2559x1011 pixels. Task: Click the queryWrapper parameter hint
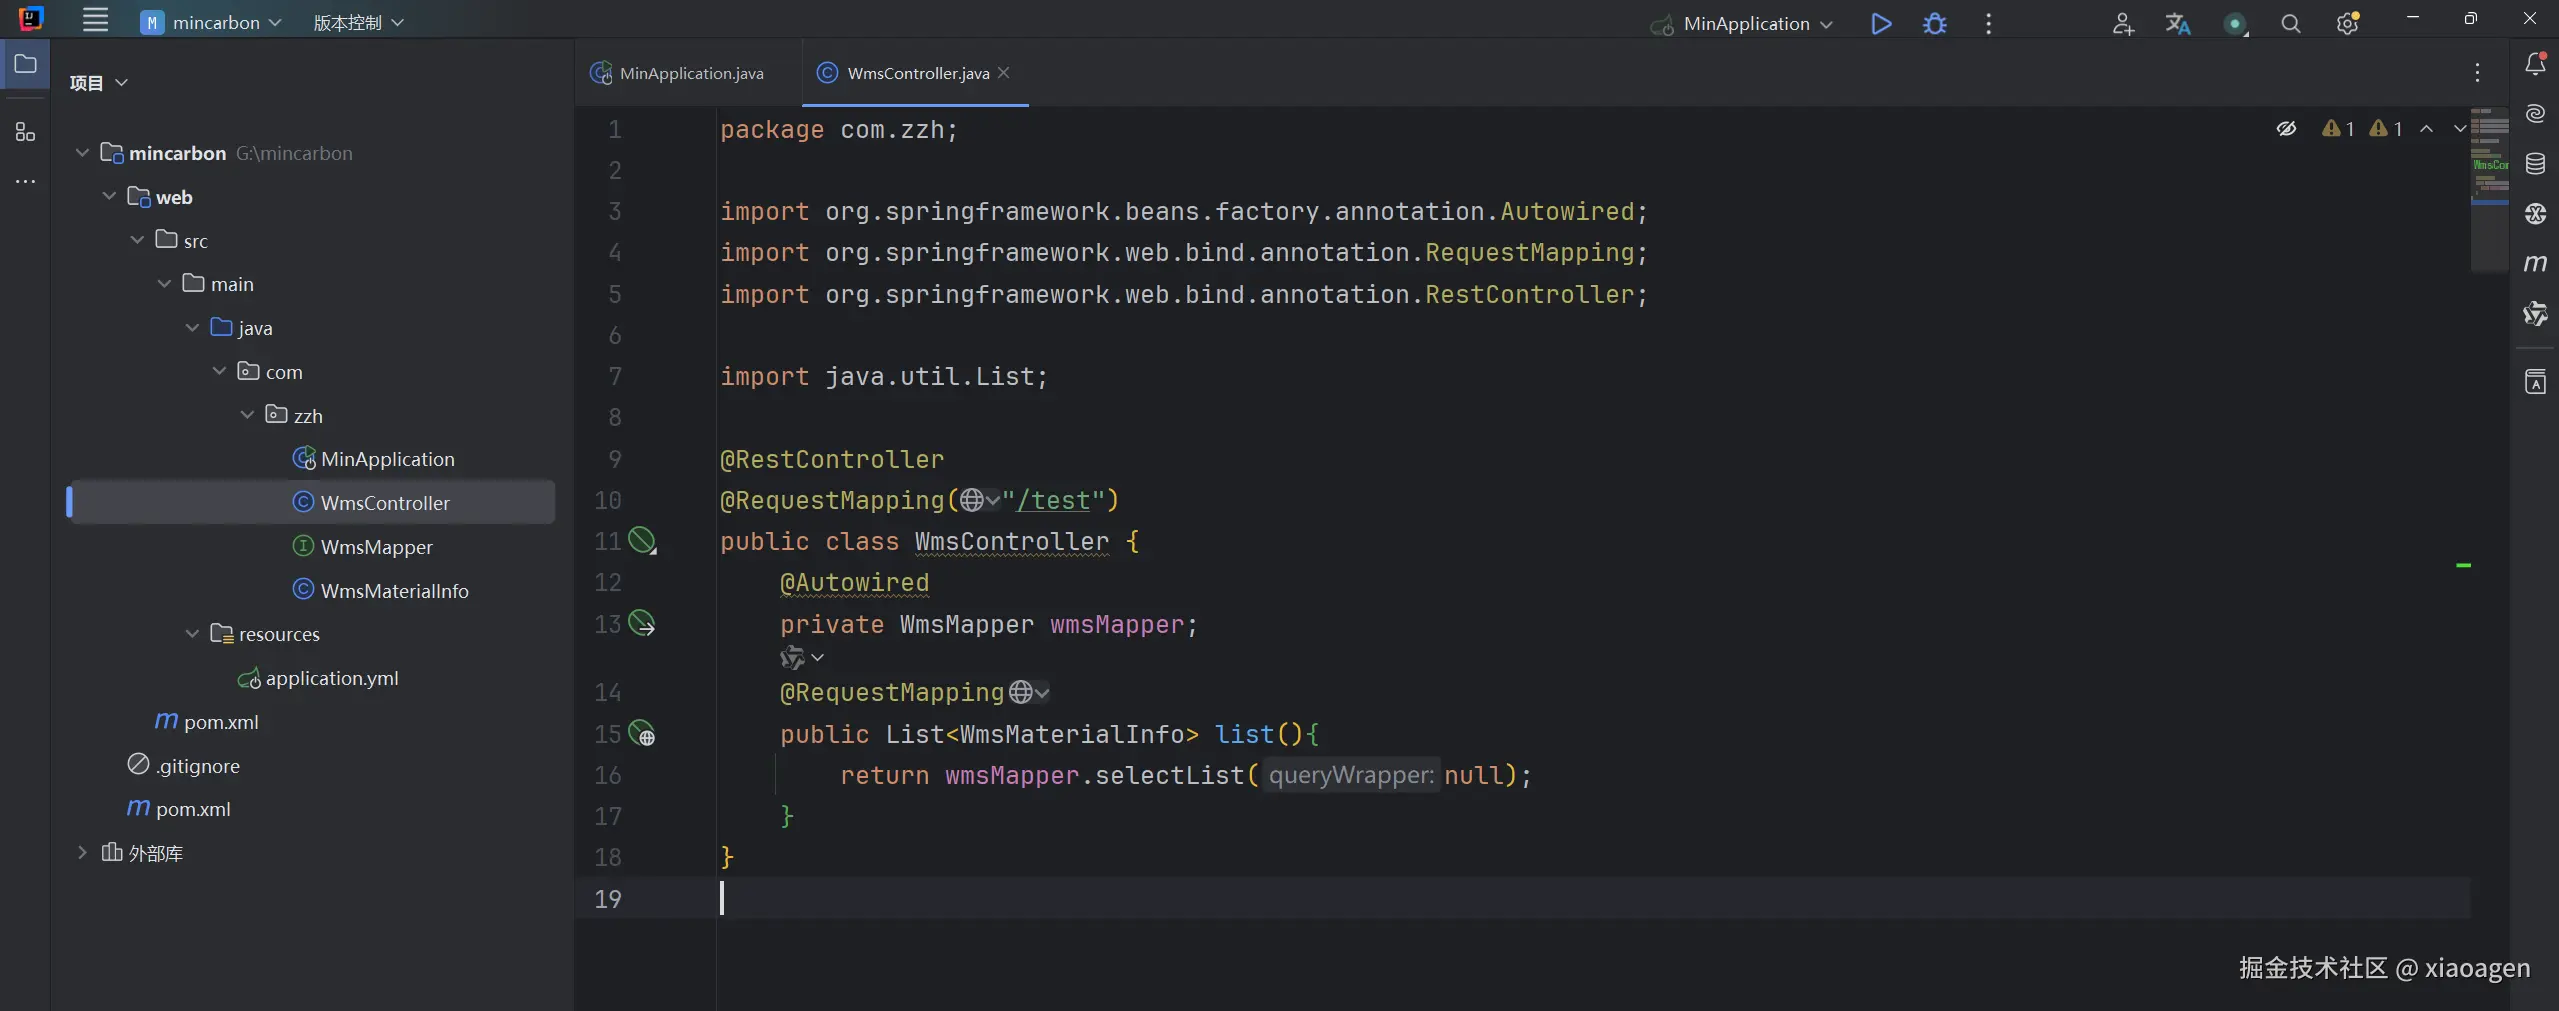(x=1351, y=775)
